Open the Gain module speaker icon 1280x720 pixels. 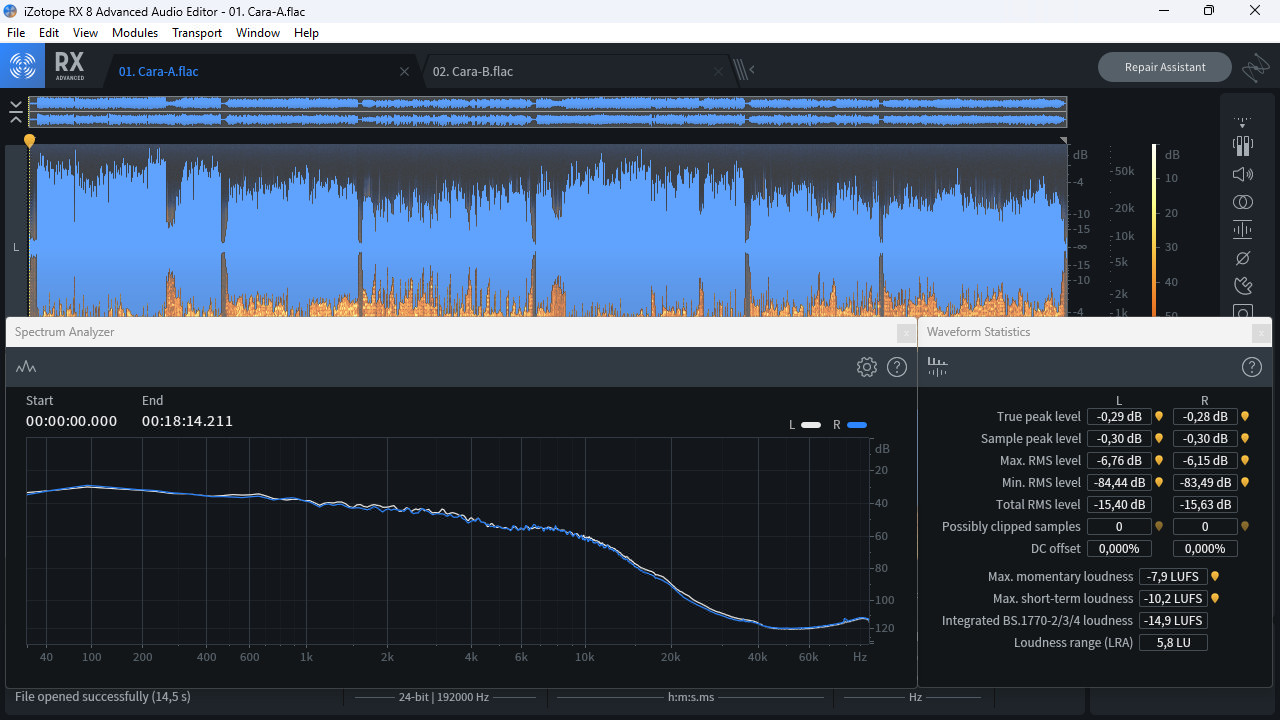(x=1242, y=174)
